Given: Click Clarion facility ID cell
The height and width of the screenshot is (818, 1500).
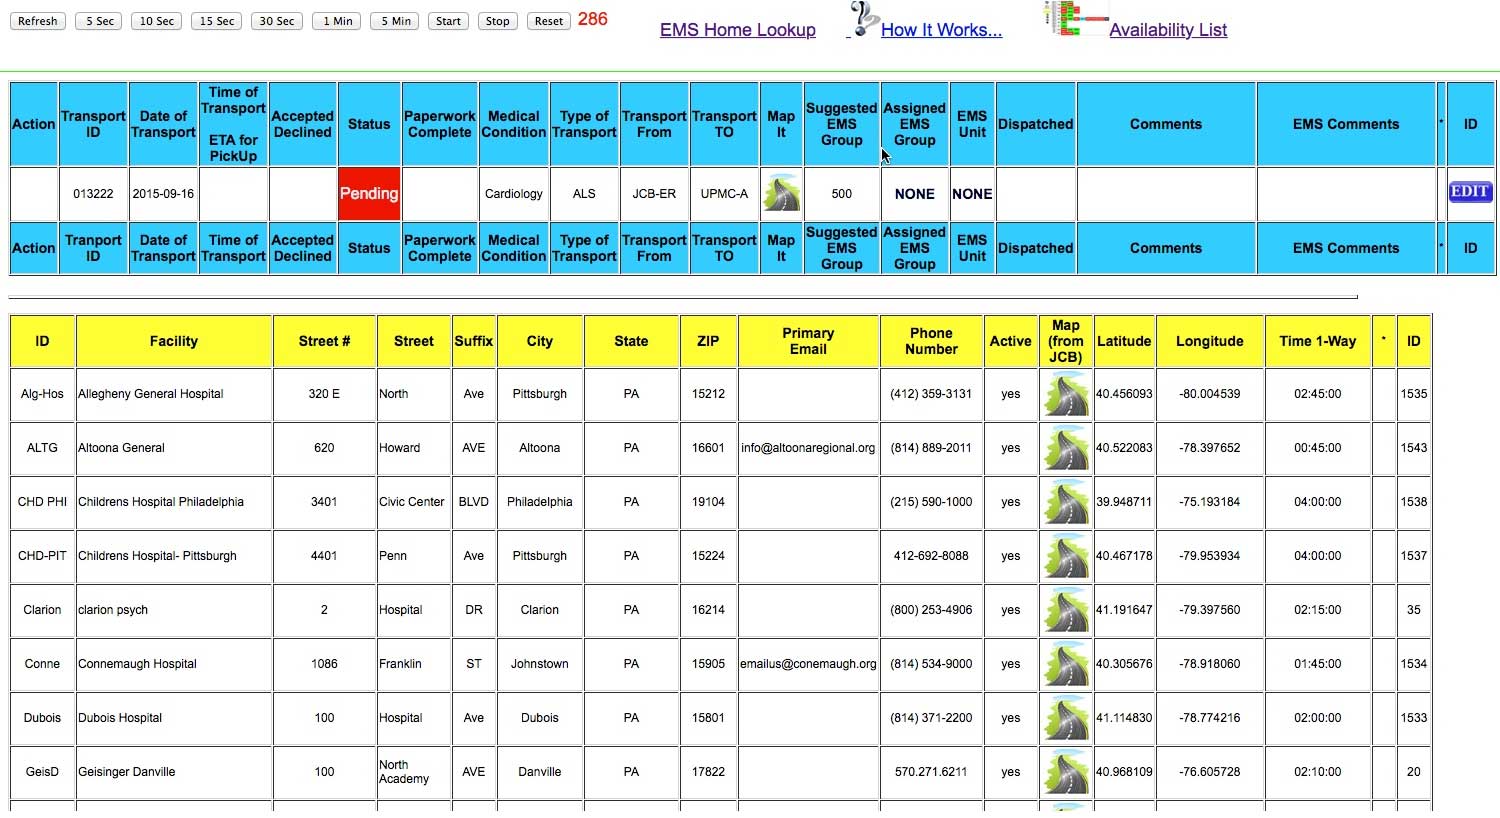Looking at the screenshot, I should click(42, 610).
